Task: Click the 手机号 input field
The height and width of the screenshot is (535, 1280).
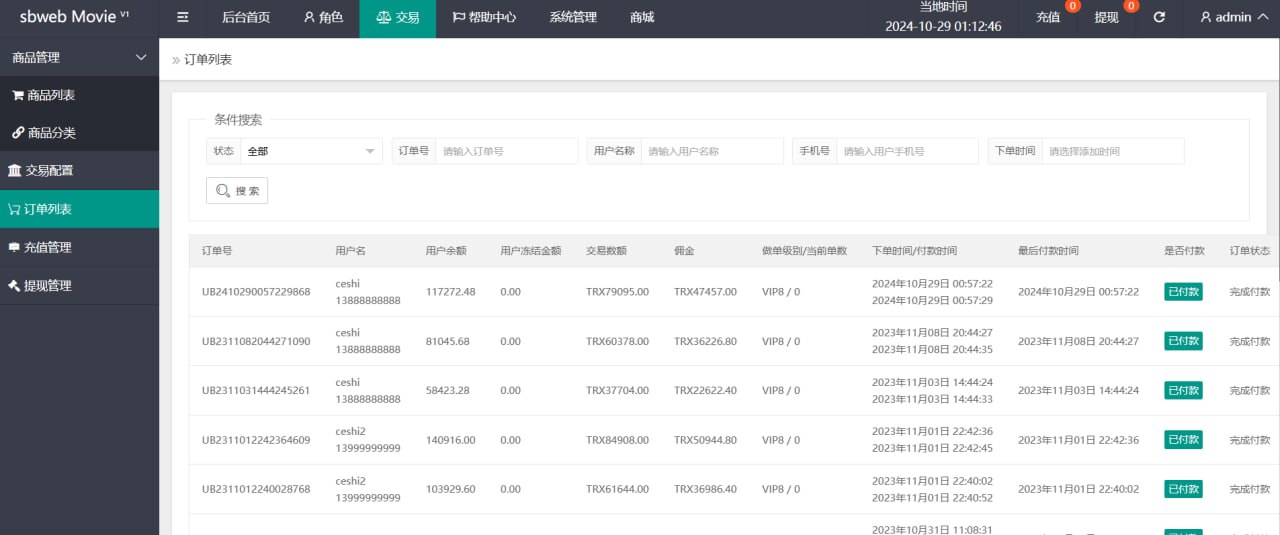Action: tap(906, 151)
